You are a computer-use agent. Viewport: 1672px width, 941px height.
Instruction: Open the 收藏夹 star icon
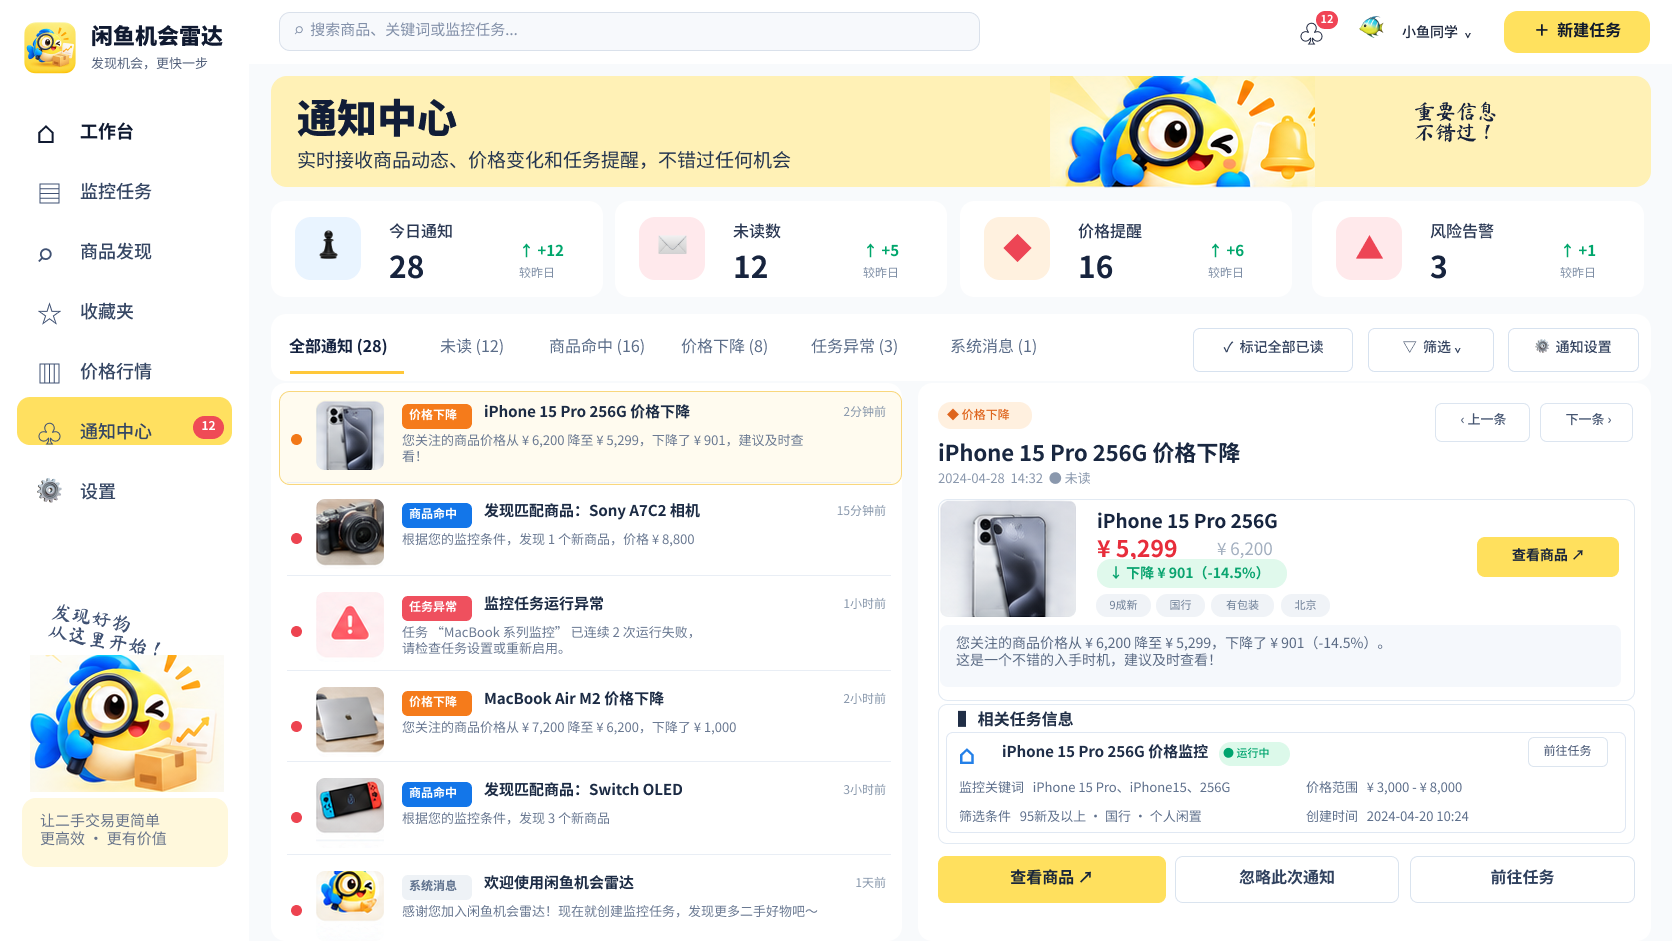click(x=49, y=314)
